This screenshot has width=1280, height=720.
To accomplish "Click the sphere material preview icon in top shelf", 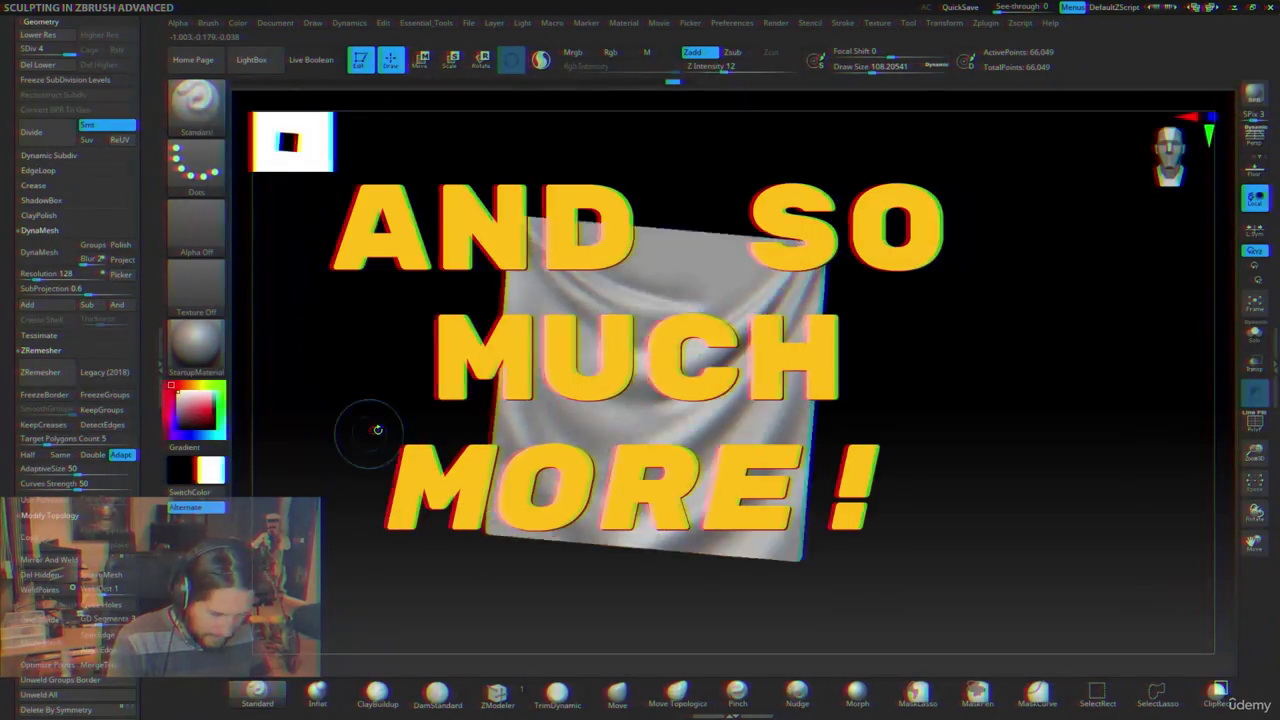I will 541,60.
